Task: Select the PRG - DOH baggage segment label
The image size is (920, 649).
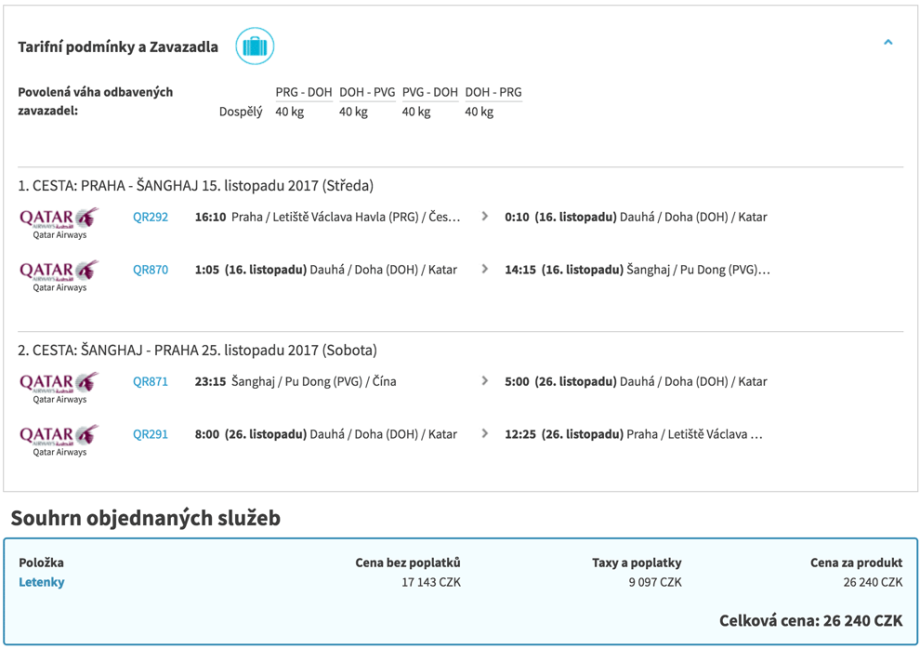Action: 303,92
